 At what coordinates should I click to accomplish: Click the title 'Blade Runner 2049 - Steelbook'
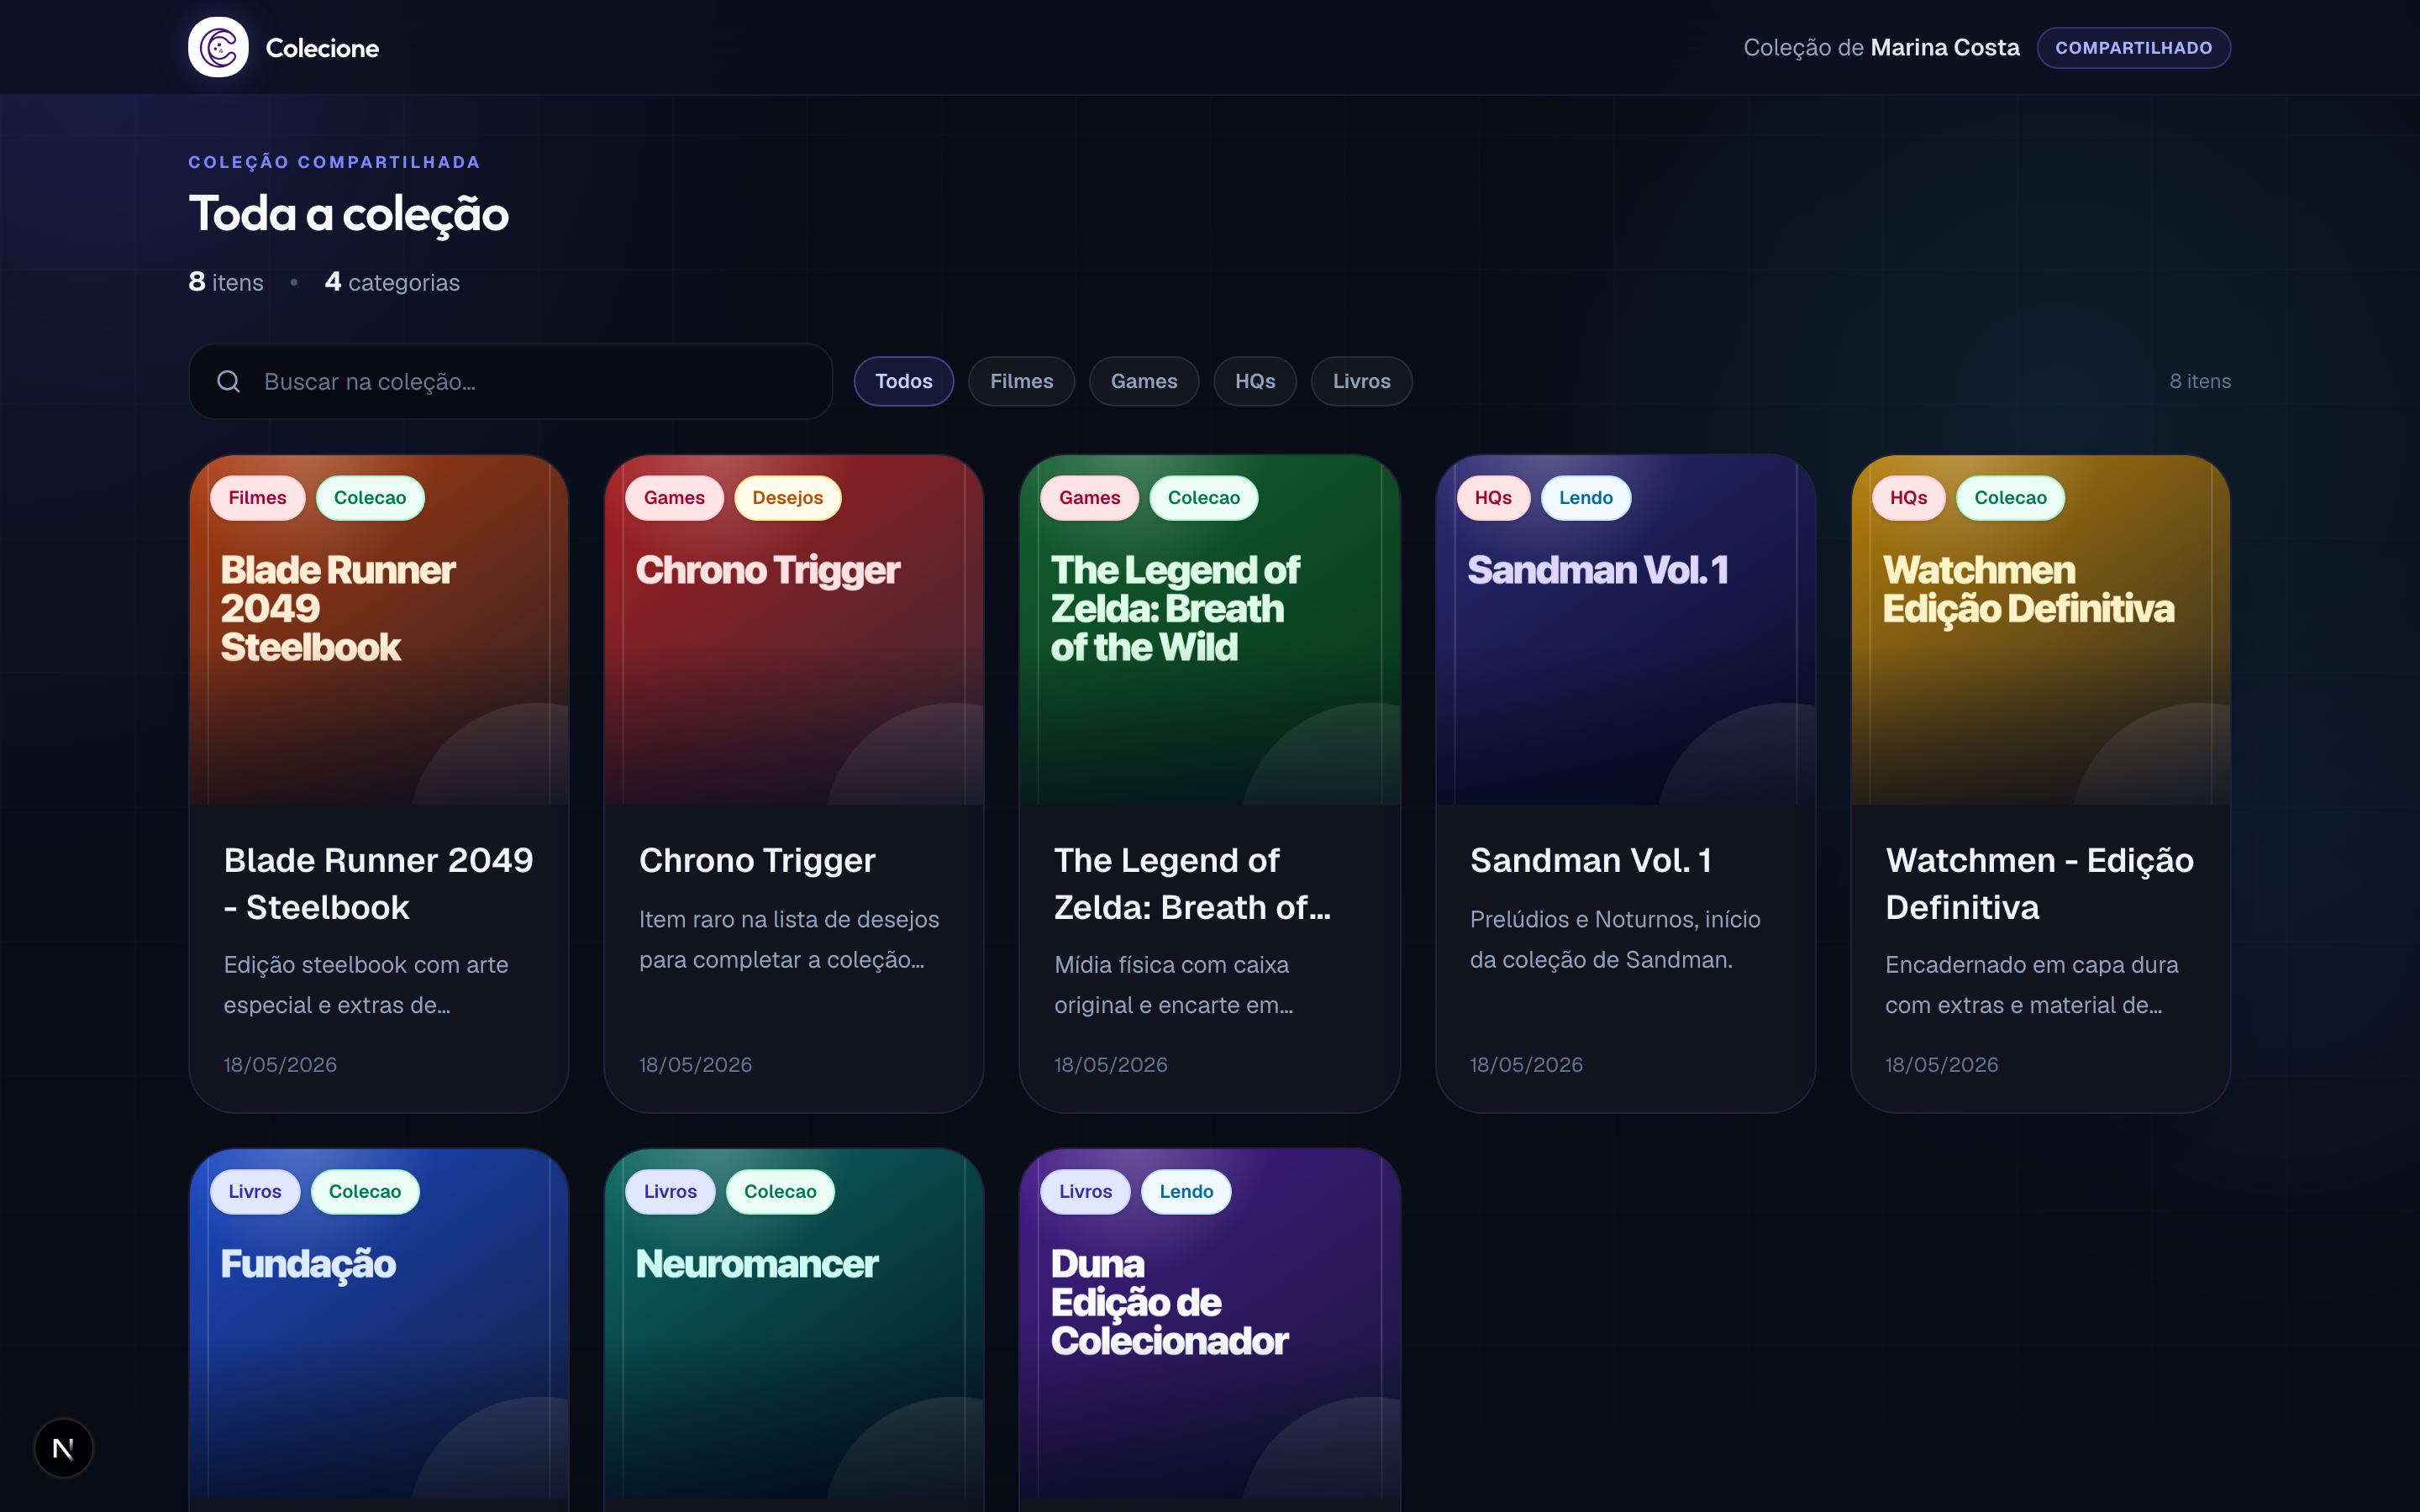point(378,884)
